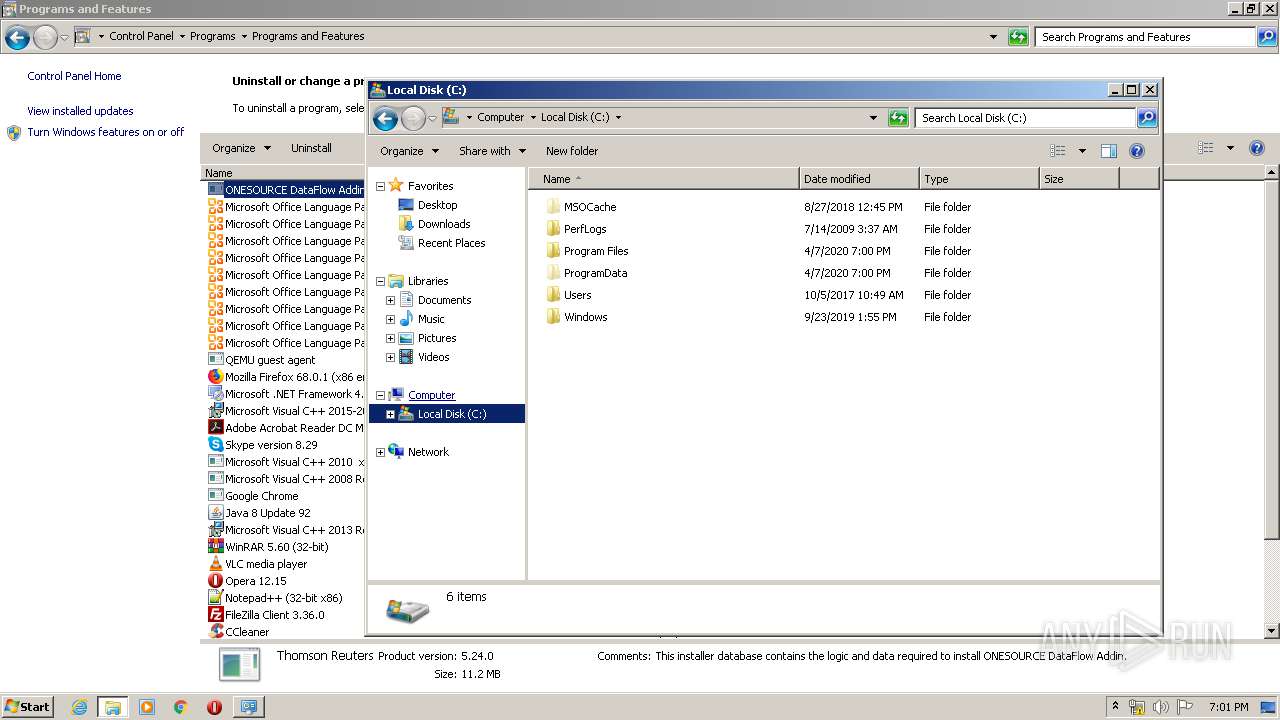Open the Share with dropdown menu
The image size is (1280, 720).
[492, 151]
